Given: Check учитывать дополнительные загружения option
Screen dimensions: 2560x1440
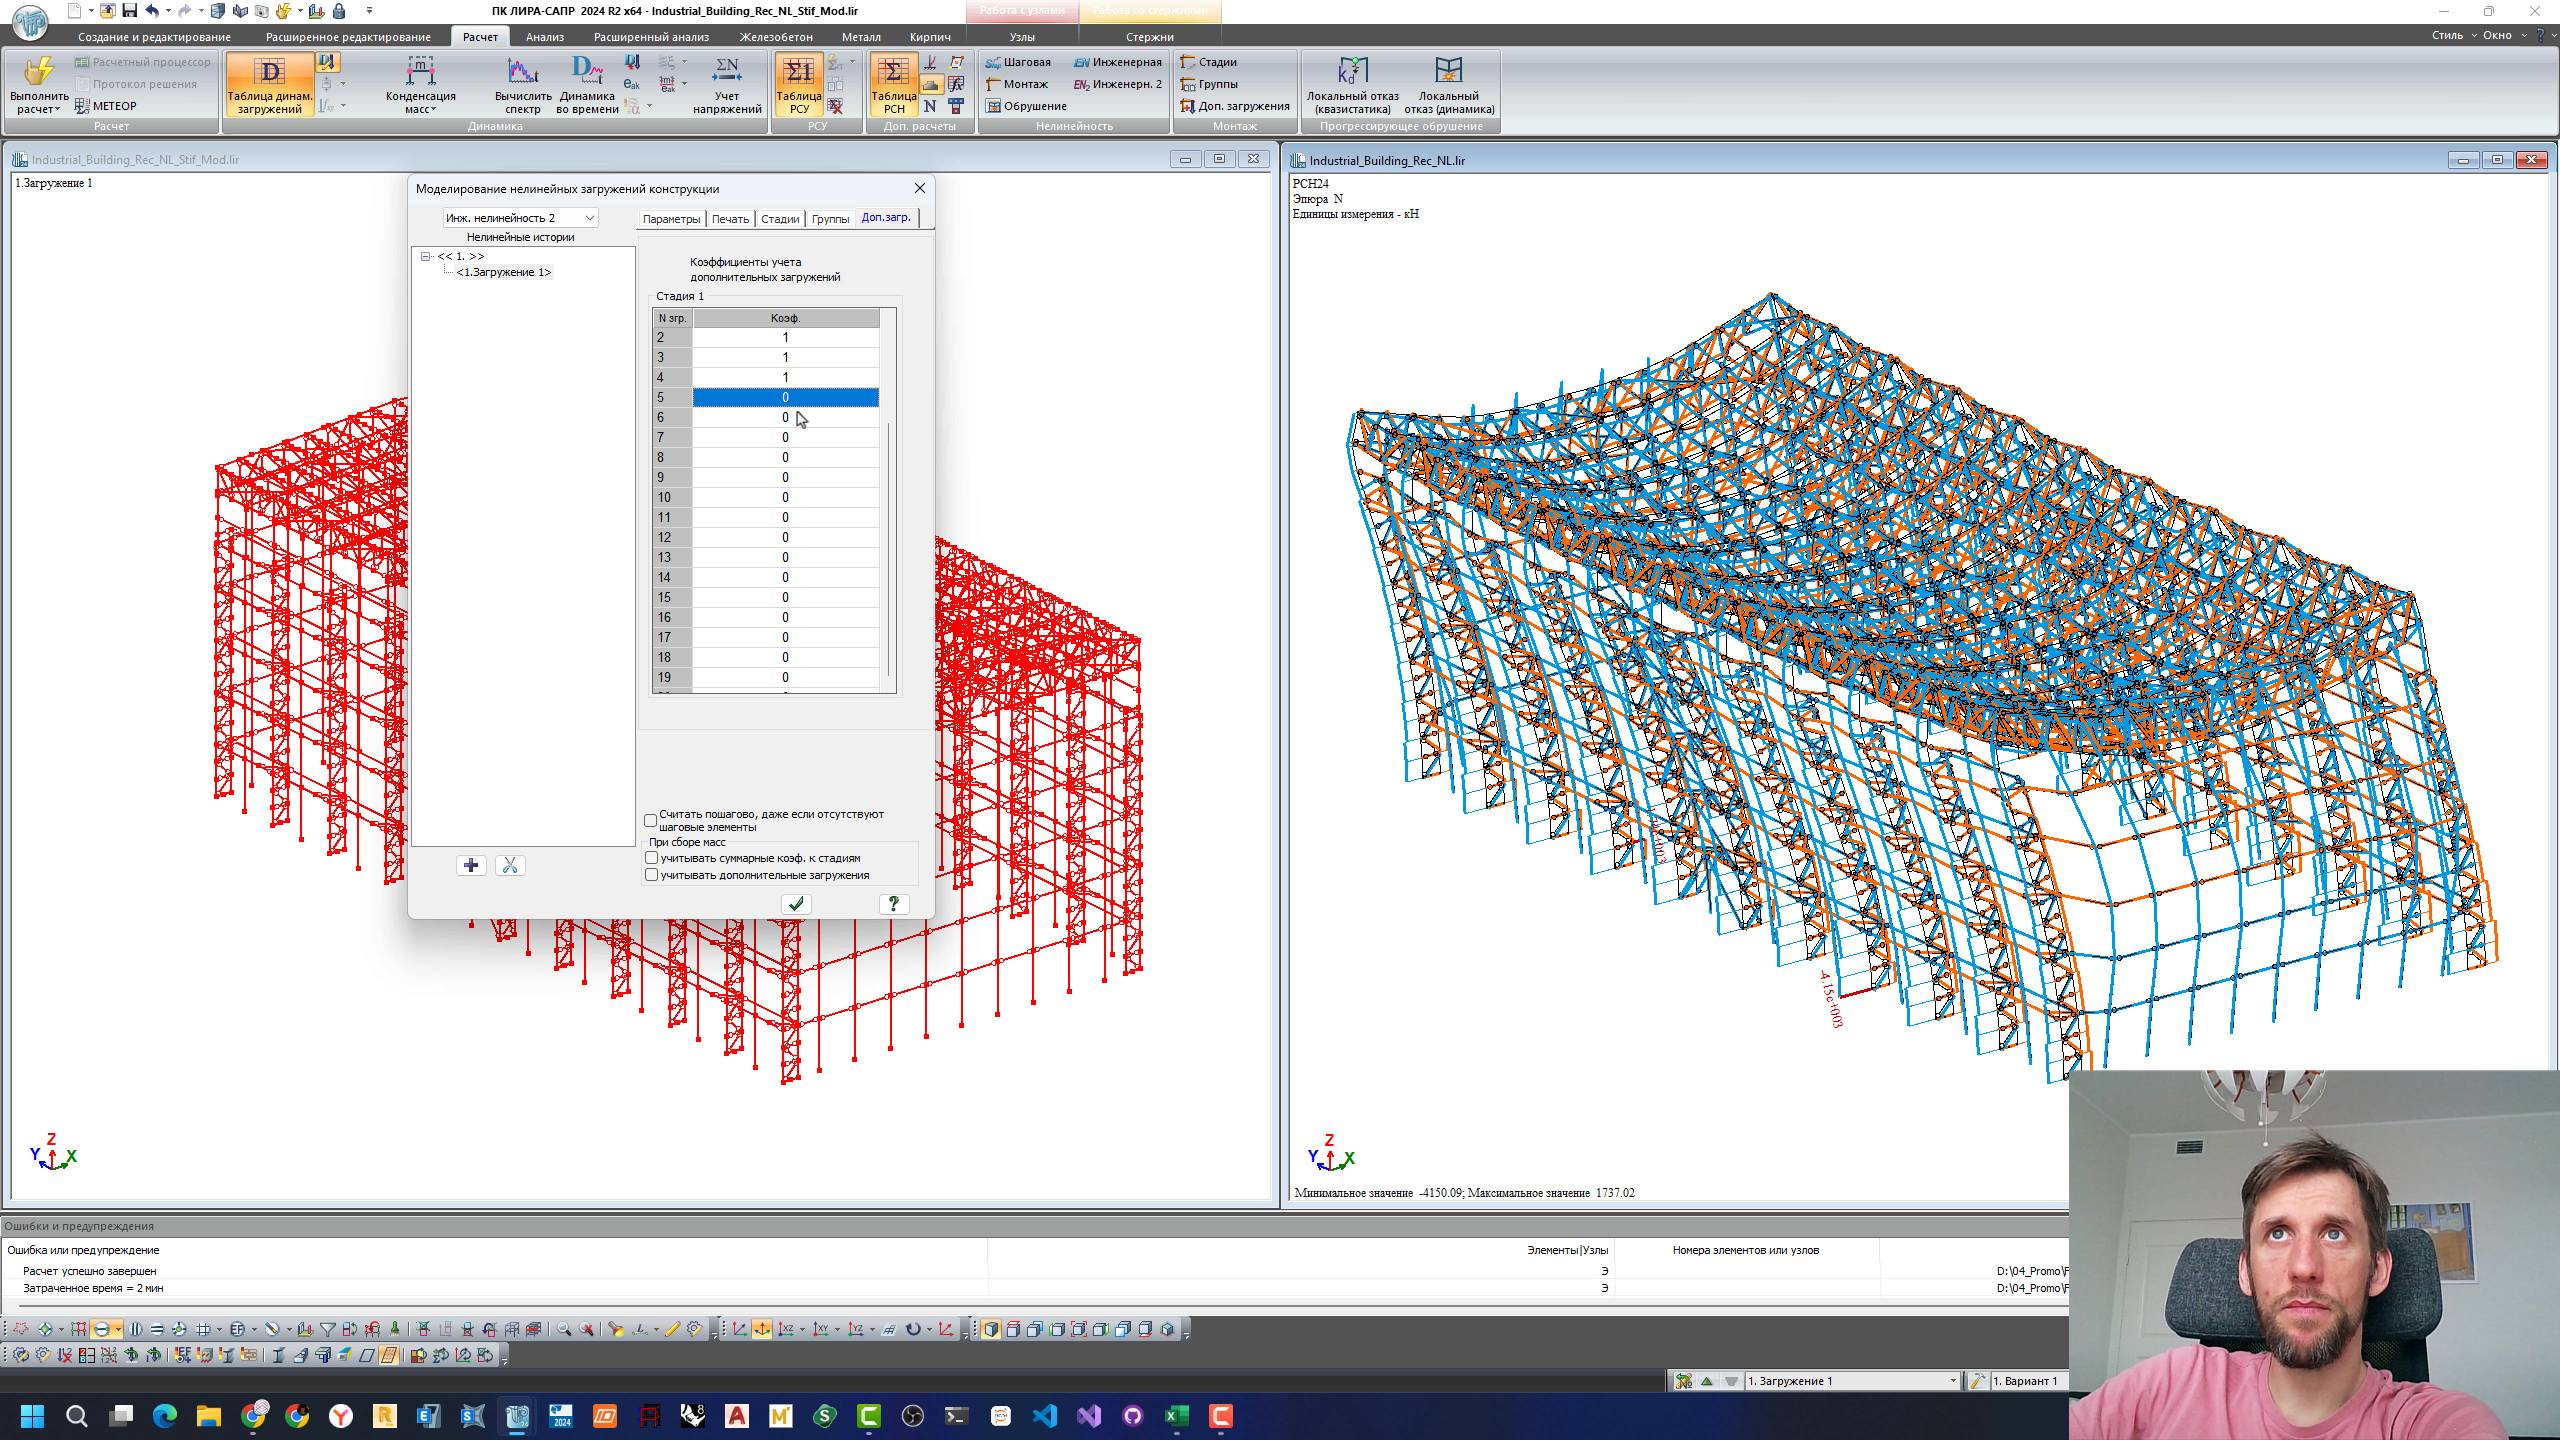Looking at the screenshot, I should pyautogui.click(x=652, y=875).
